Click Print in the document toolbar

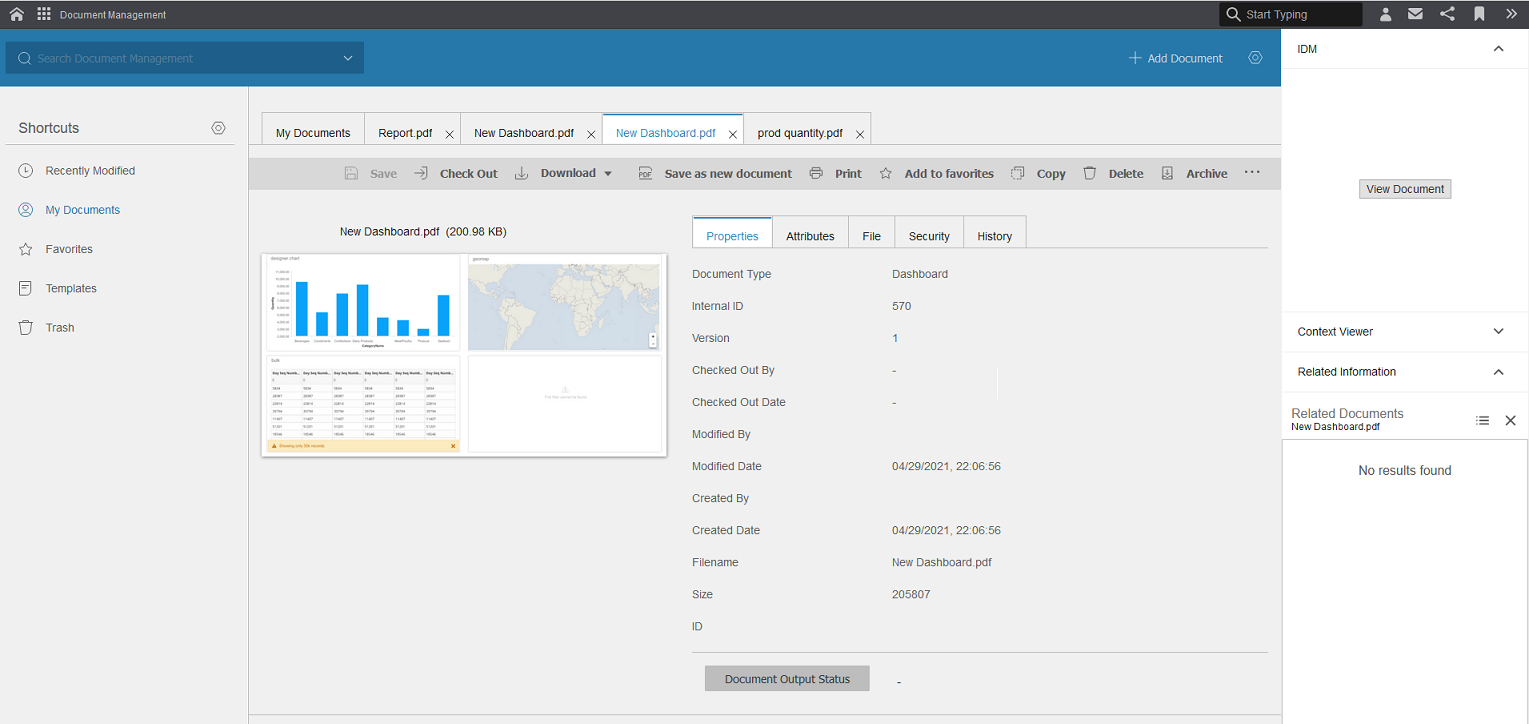point(835,173)
